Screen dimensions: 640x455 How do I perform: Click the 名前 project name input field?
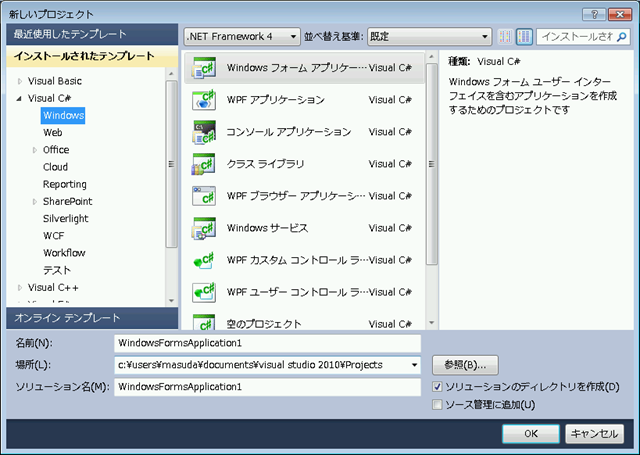(267, 343)
